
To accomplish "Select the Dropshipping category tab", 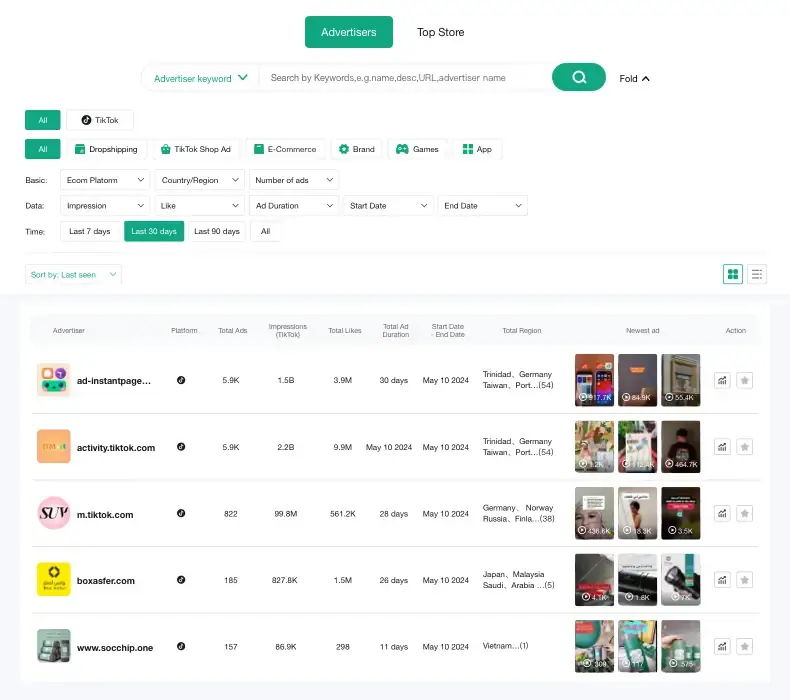I will [106, 149].
